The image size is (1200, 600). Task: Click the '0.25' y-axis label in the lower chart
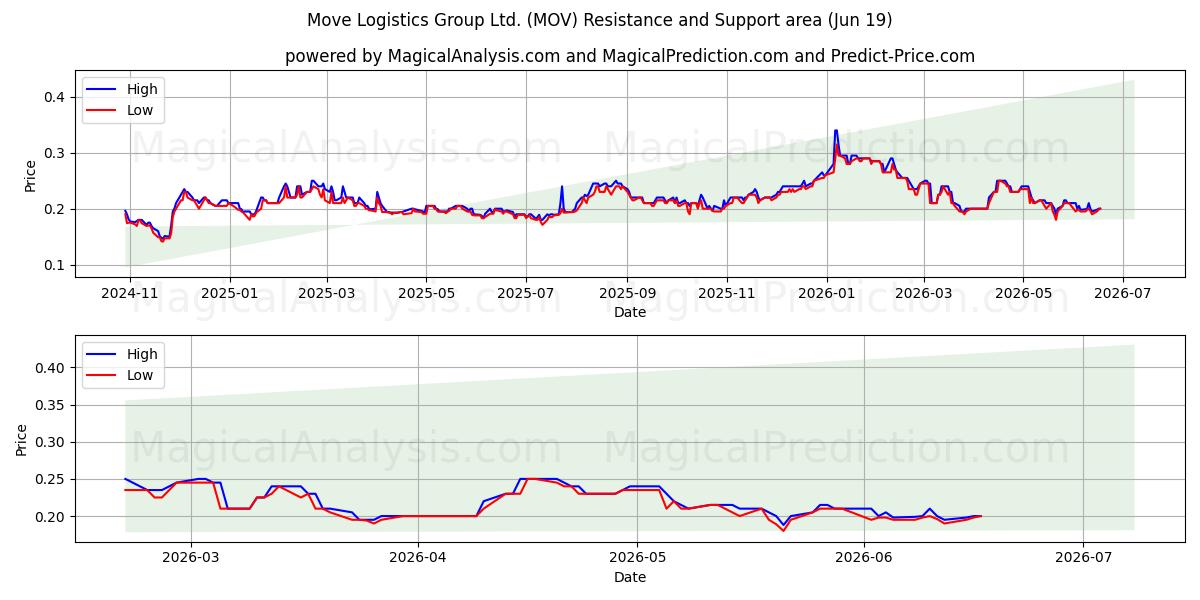[x=52, y=479]
